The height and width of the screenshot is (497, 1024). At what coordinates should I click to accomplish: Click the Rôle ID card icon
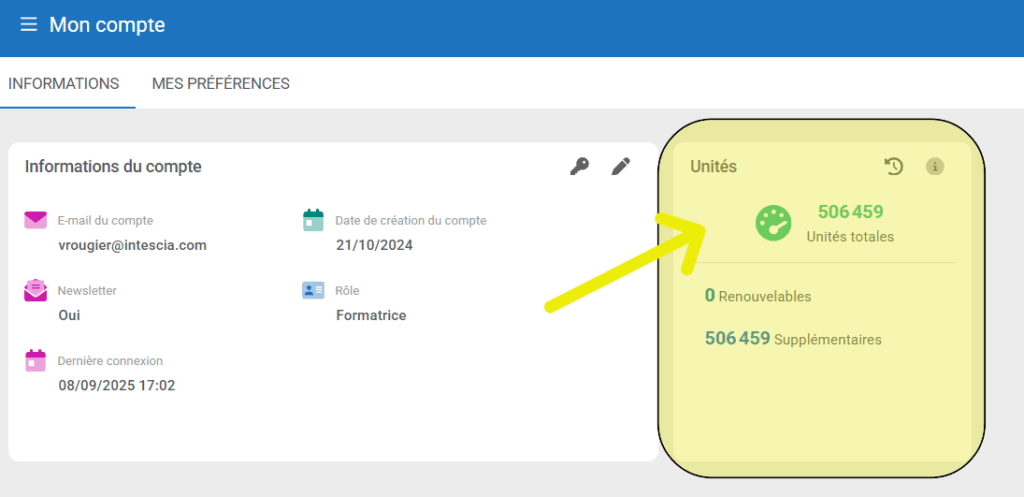click(313, 290)
